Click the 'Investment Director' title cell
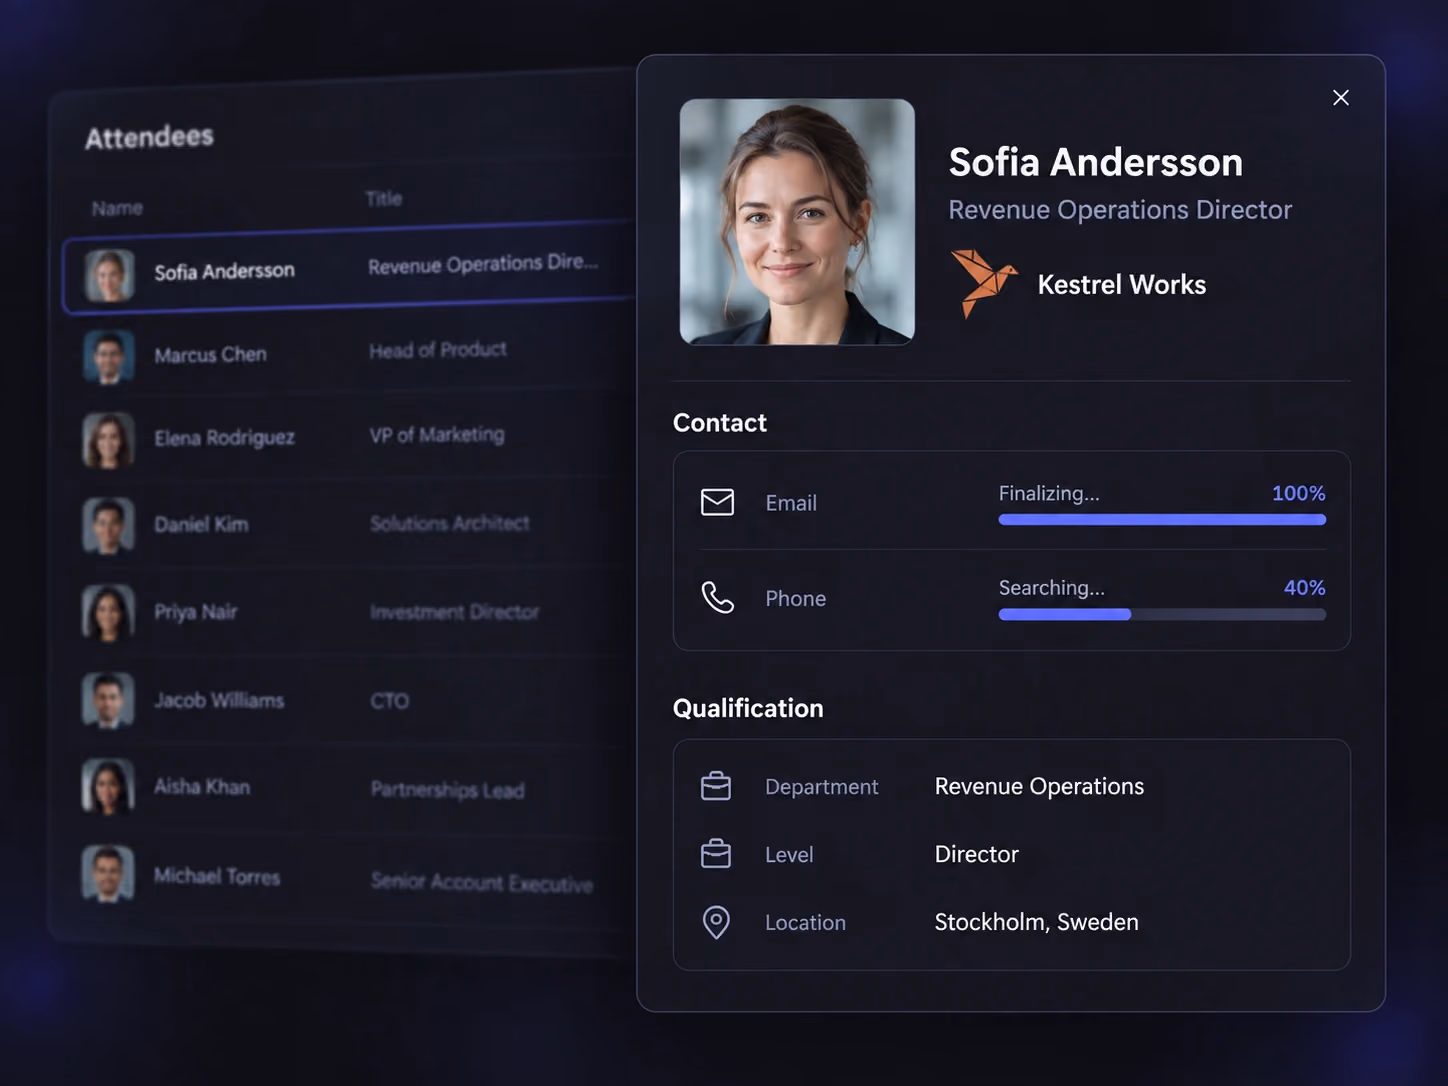This screenshot has width=1448, height=1086. pos(454,612)
